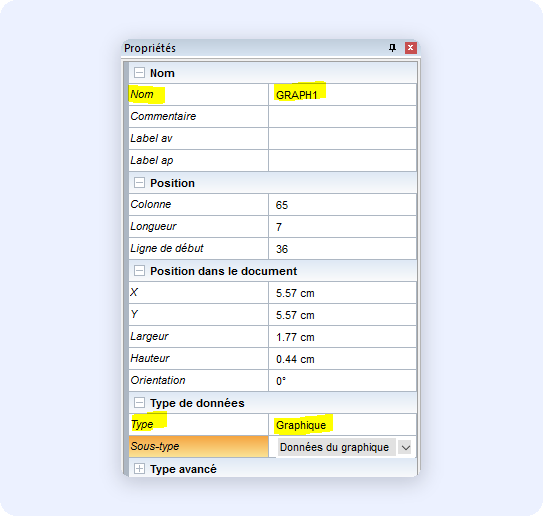The image size is (543, 516).
Task: Select the Orientation value 0°
Action: 342,381
